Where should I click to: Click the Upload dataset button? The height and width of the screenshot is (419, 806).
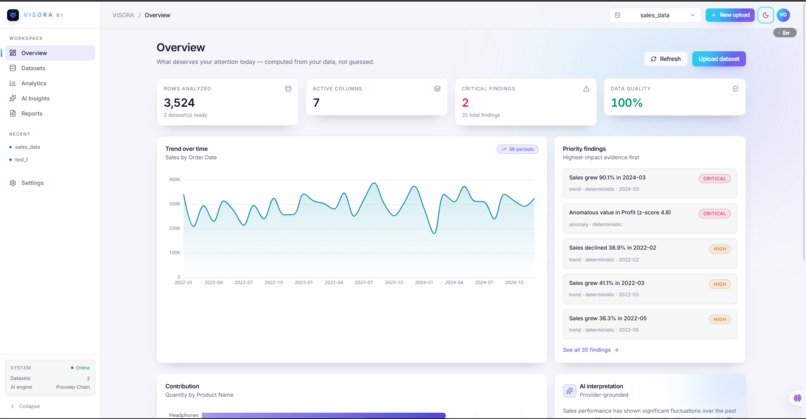(719, 59)
